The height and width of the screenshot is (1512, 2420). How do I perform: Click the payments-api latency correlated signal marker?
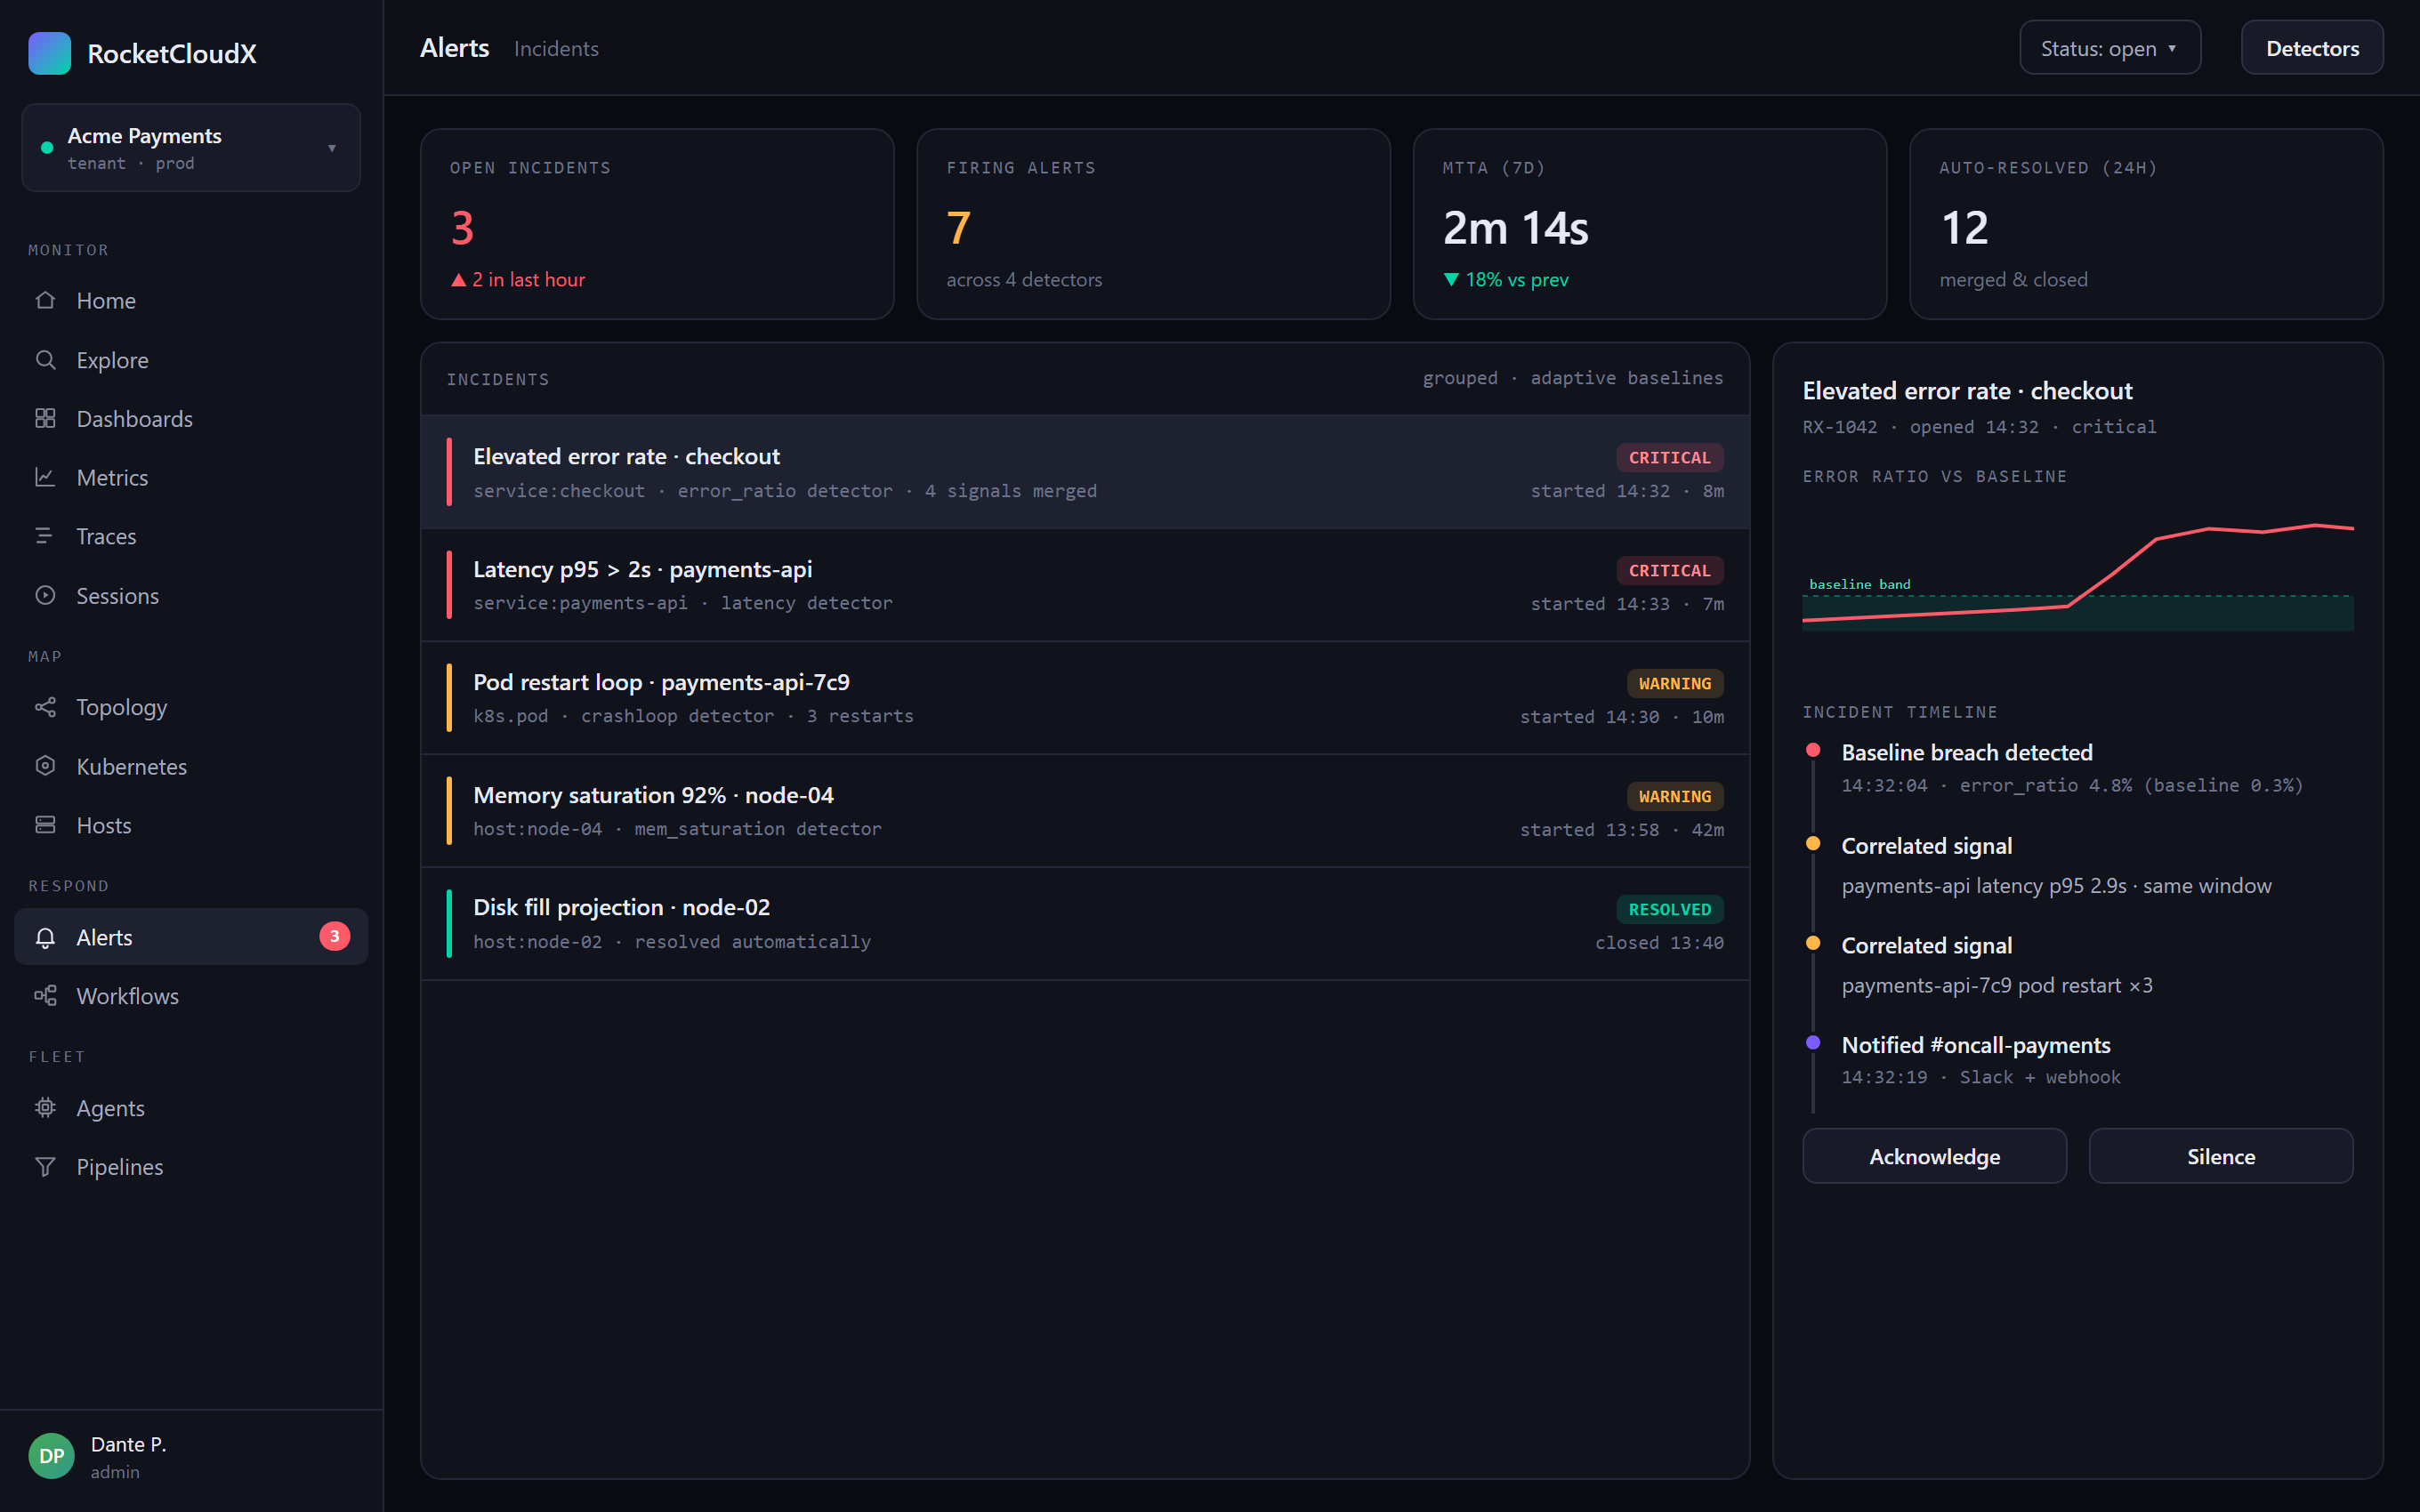point(1813,843)
